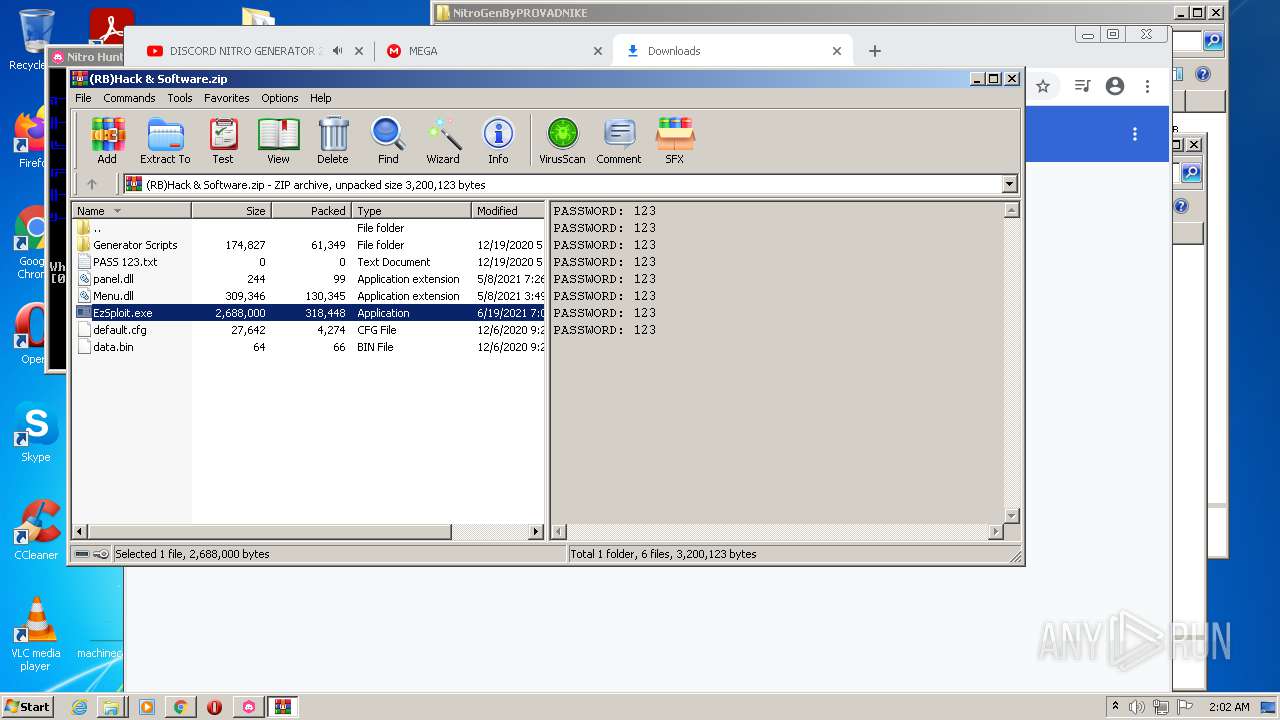Show hidden tray icons arrow
Image resolution: width=1280 pixels, height=720 pixels.
click(1116, 707)
